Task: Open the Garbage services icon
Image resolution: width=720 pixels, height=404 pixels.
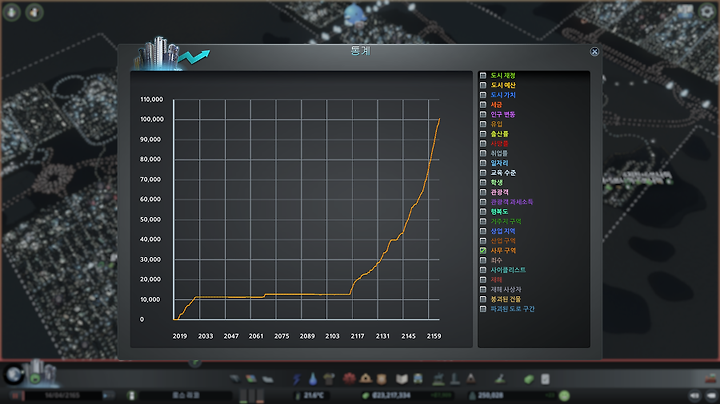Action: pyautogui.click(x=329, y=379)
